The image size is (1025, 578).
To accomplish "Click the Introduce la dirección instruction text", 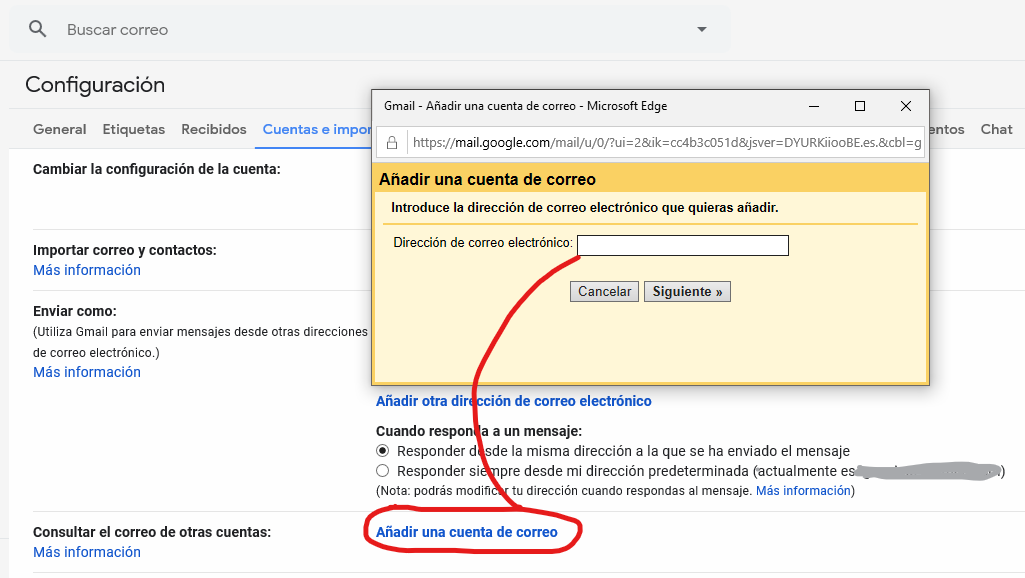I will click(584, 208).
